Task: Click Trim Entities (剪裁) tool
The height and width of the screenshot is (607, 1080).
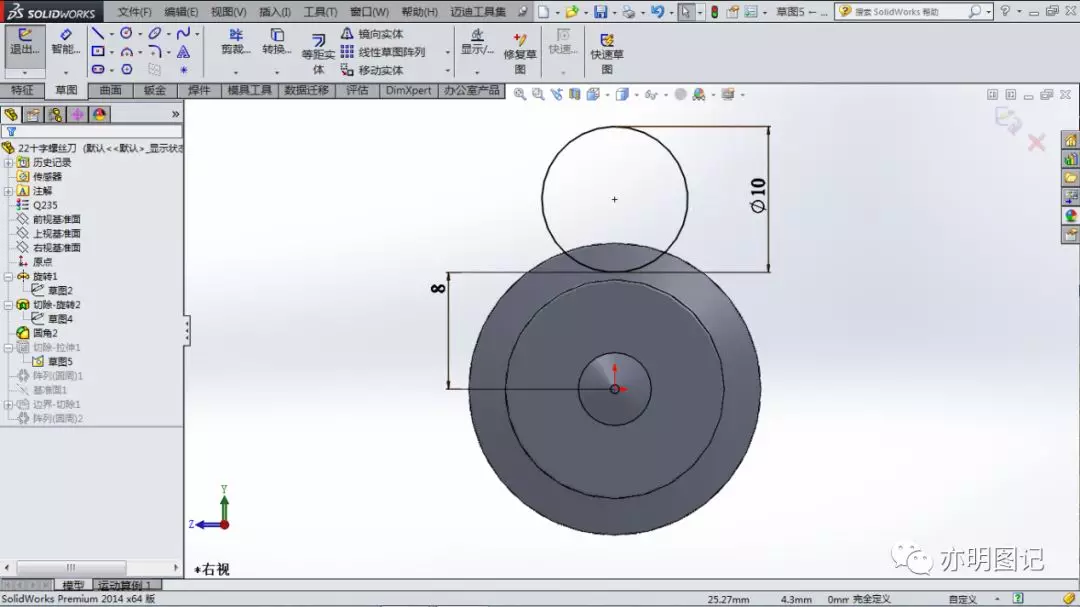Action: pyautogui.click(x=236, y=41)
